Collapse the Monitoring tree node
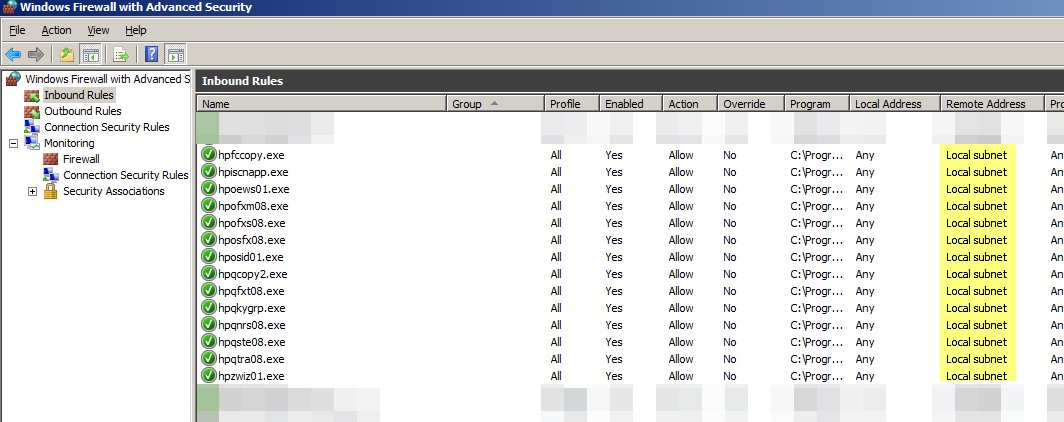The width and height of the screenshot is (1064, 422). coord(13,143)
